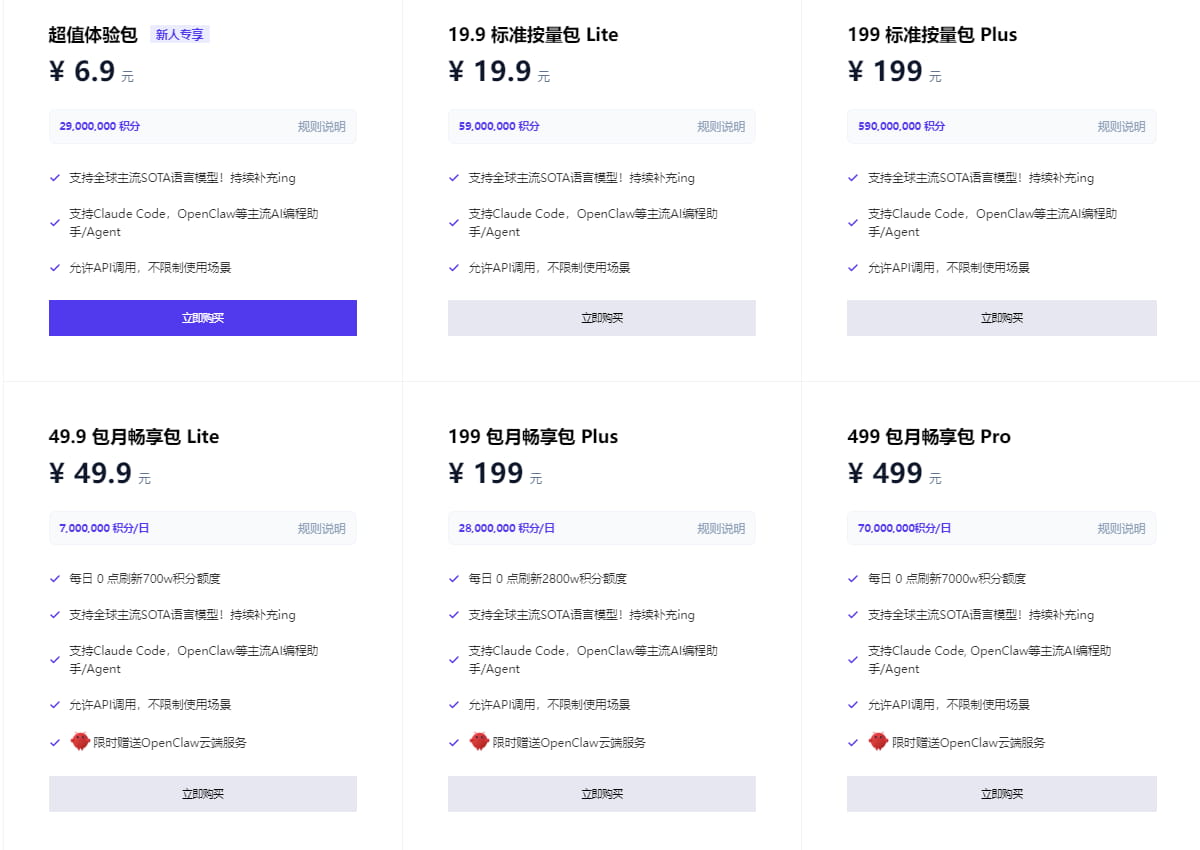Click the checkmark beside 每日 0 点刷新700w积分额度
This screenshot has height=850, width=1200.
[54, 577]
